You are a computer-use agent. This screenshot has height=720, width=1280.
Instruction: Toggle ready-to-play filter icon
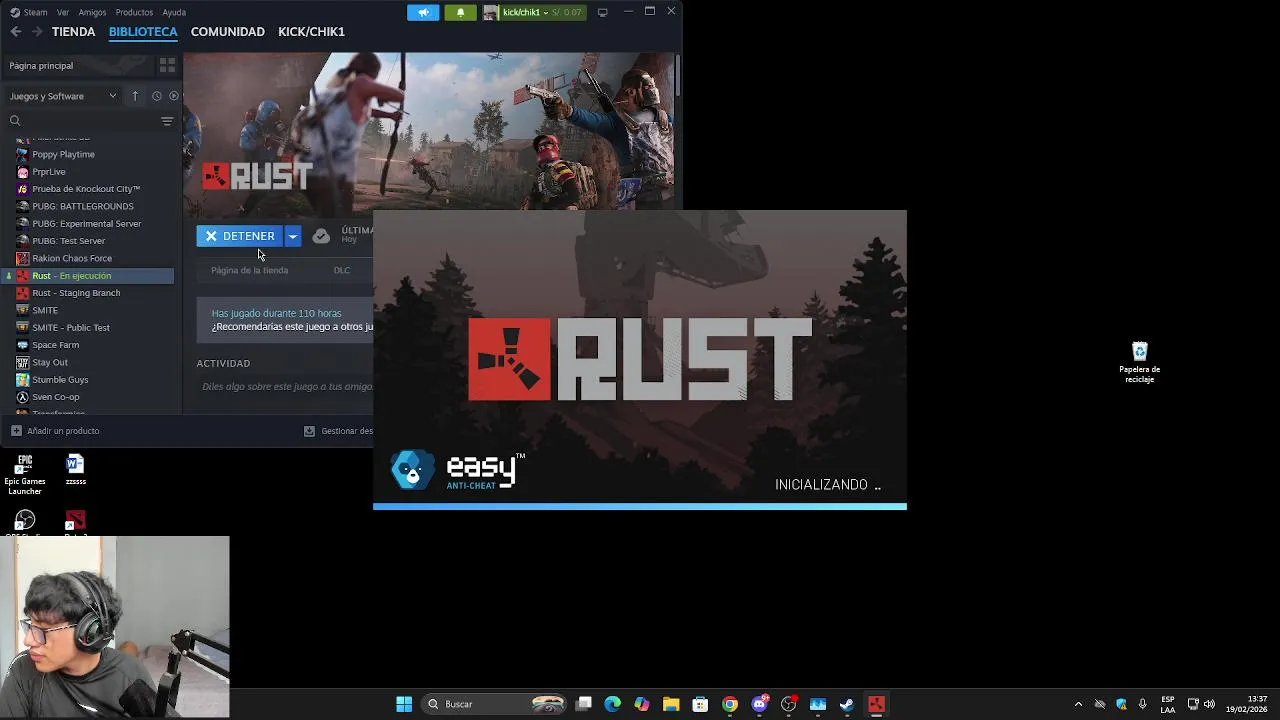[173, 96]
